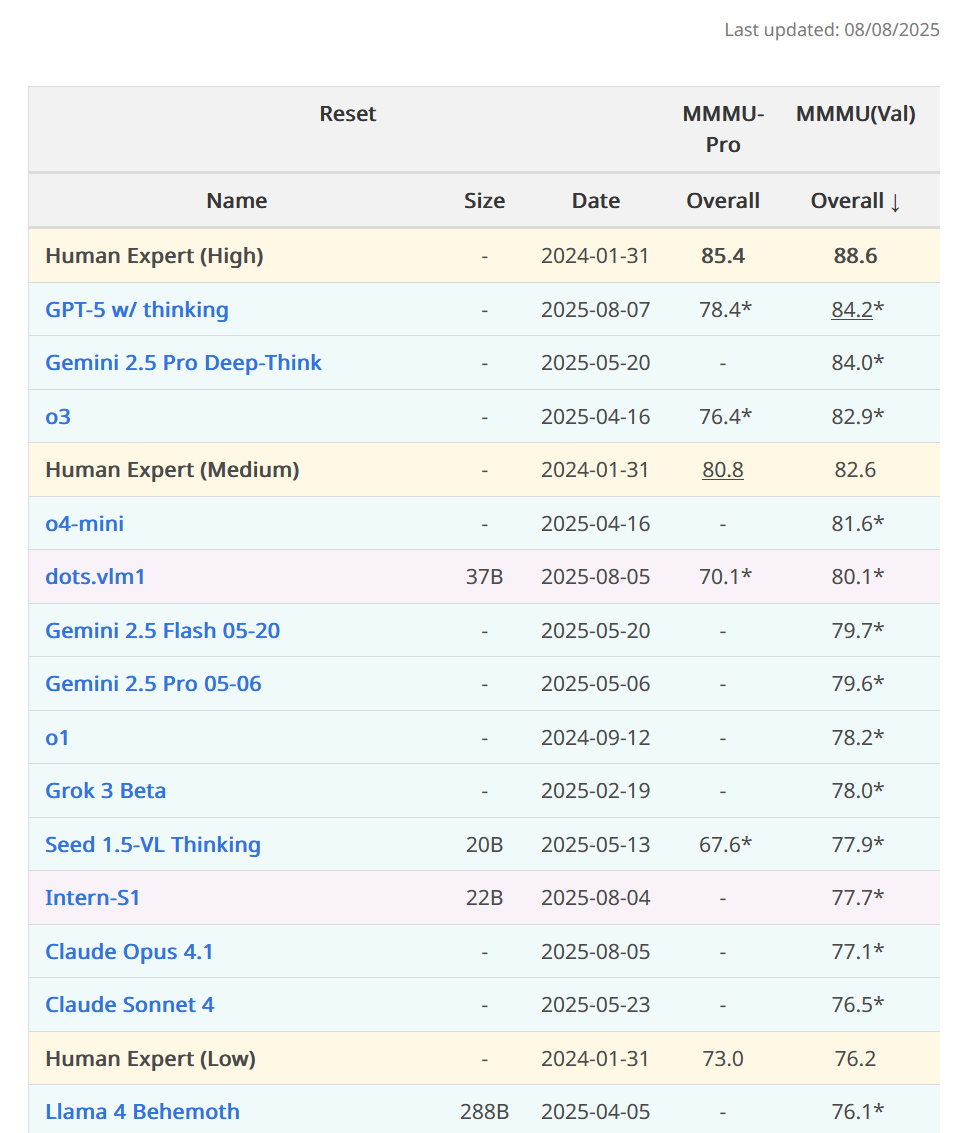This screenshot has height=1133, width=956.
Task: Click the 76.1* Llama 4 Behemoth score
Action: click(857, 1111)
